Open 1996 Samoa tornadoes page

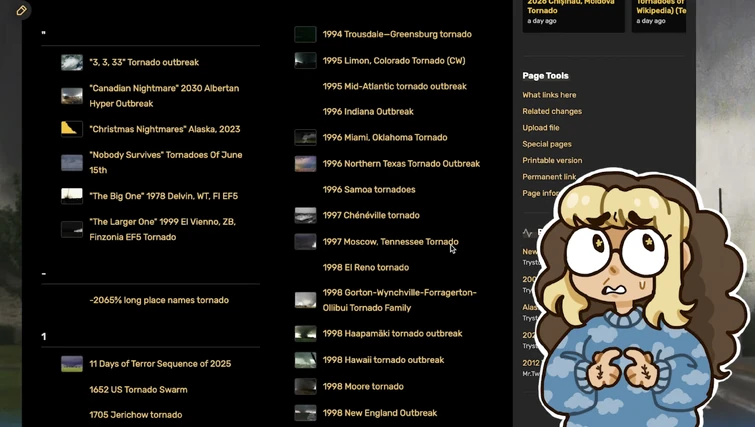pyautogui.click(x=369, y=190)
